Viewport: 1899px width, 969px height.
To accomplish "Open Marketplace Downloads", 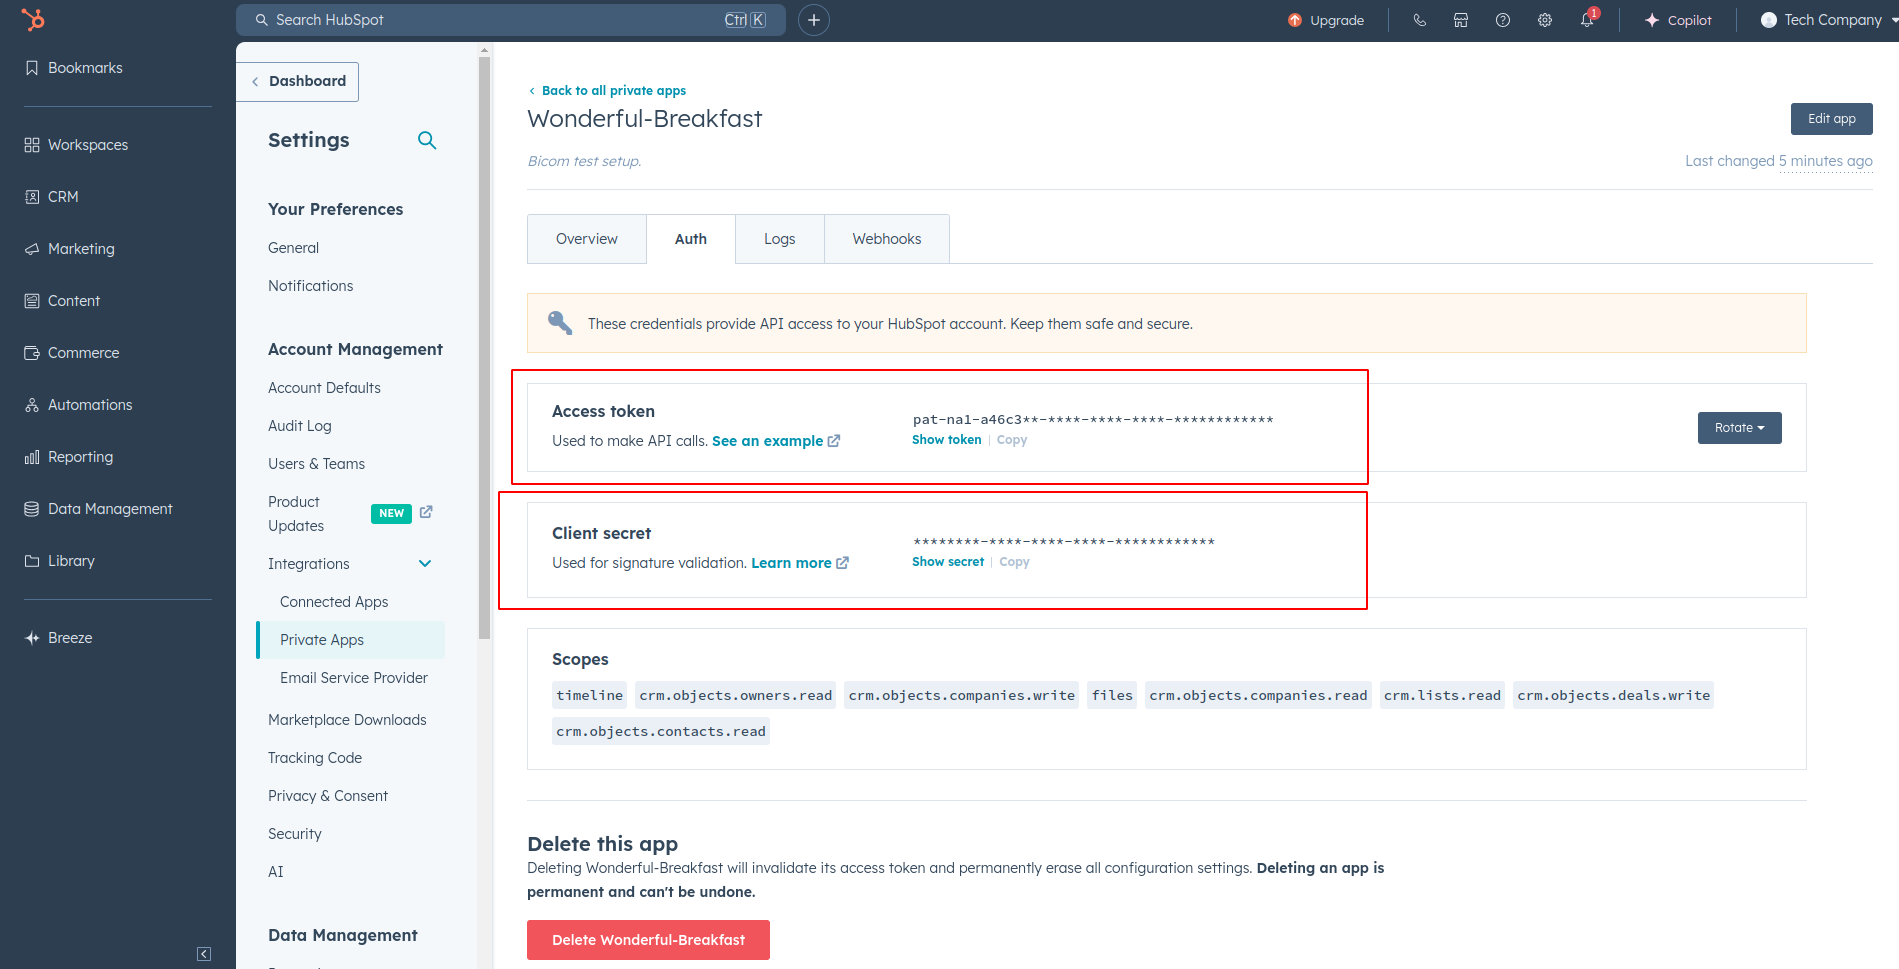I will pos(347,720).
